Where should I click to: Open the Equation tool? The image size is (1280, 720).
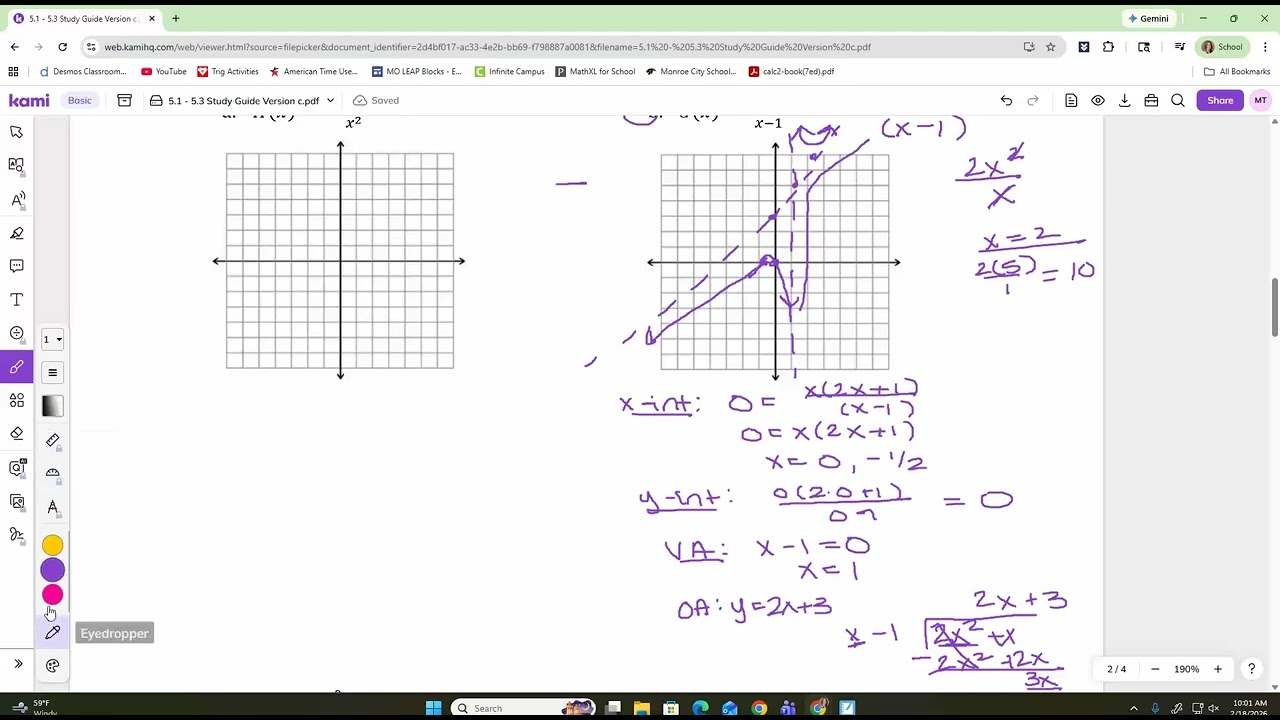tap(17, 333)
